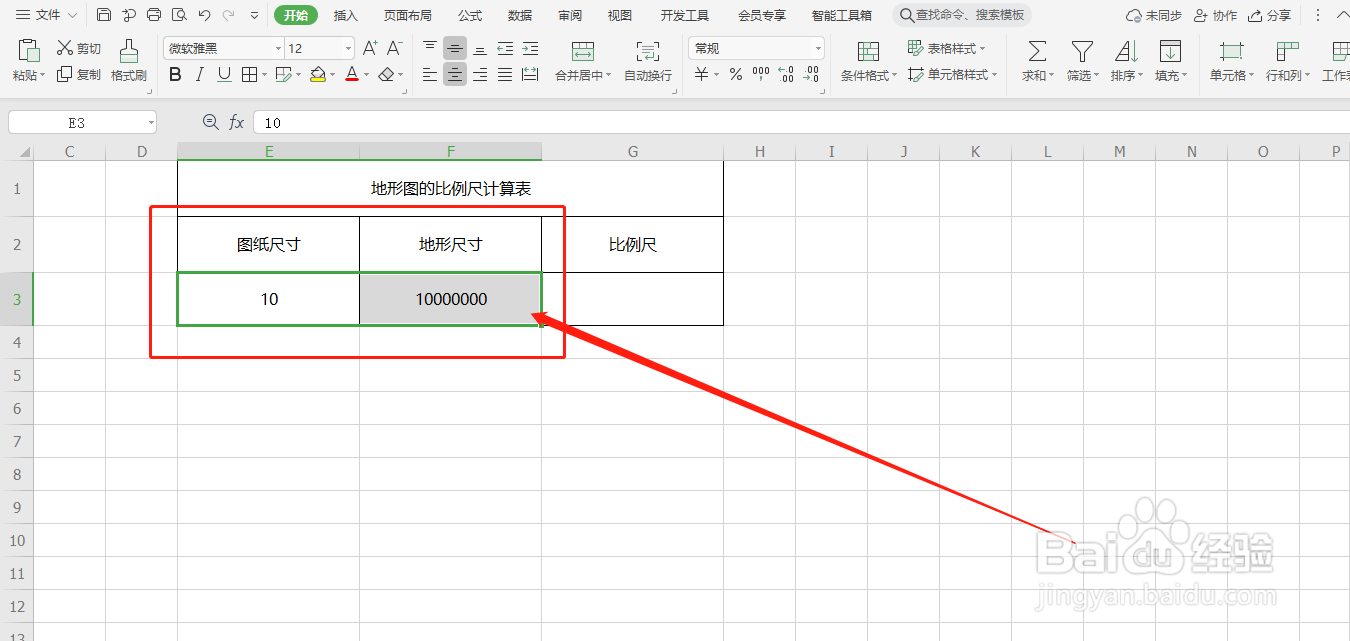Apply Percent style format

pos(736,74)
